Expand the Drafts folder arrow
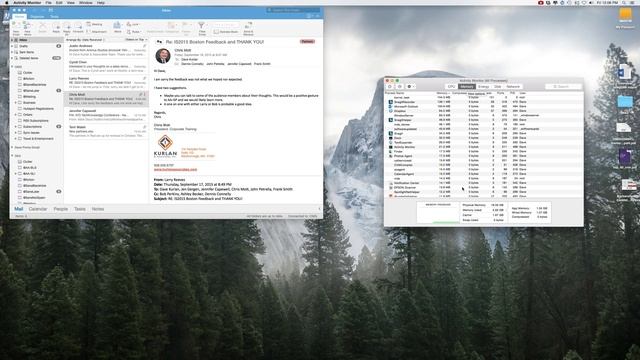This screenshot has width=640, height=360. [12, 46]
